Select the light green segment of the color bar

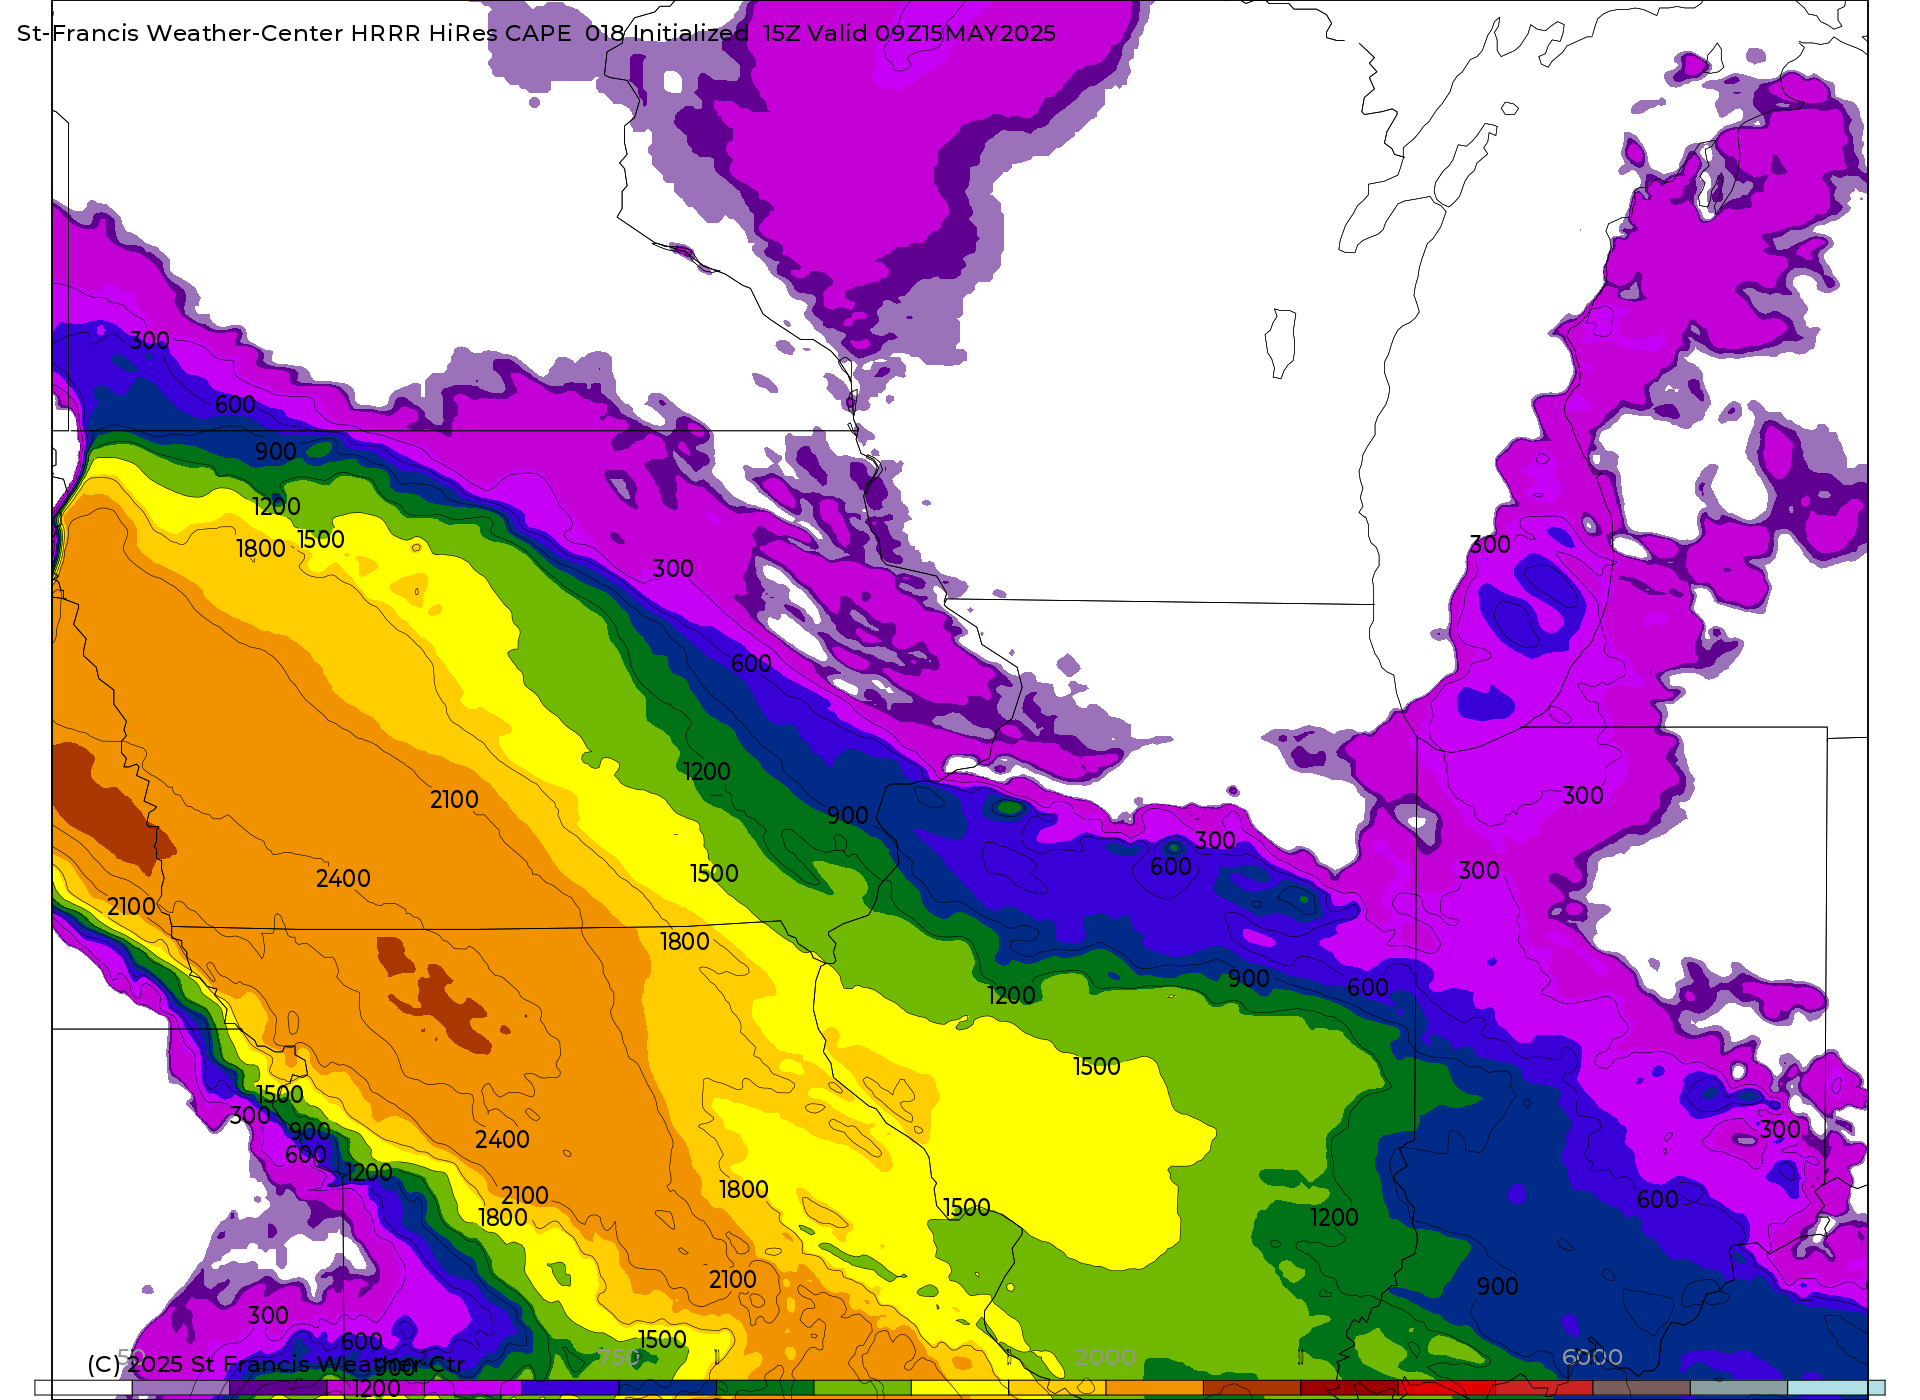862,1388
